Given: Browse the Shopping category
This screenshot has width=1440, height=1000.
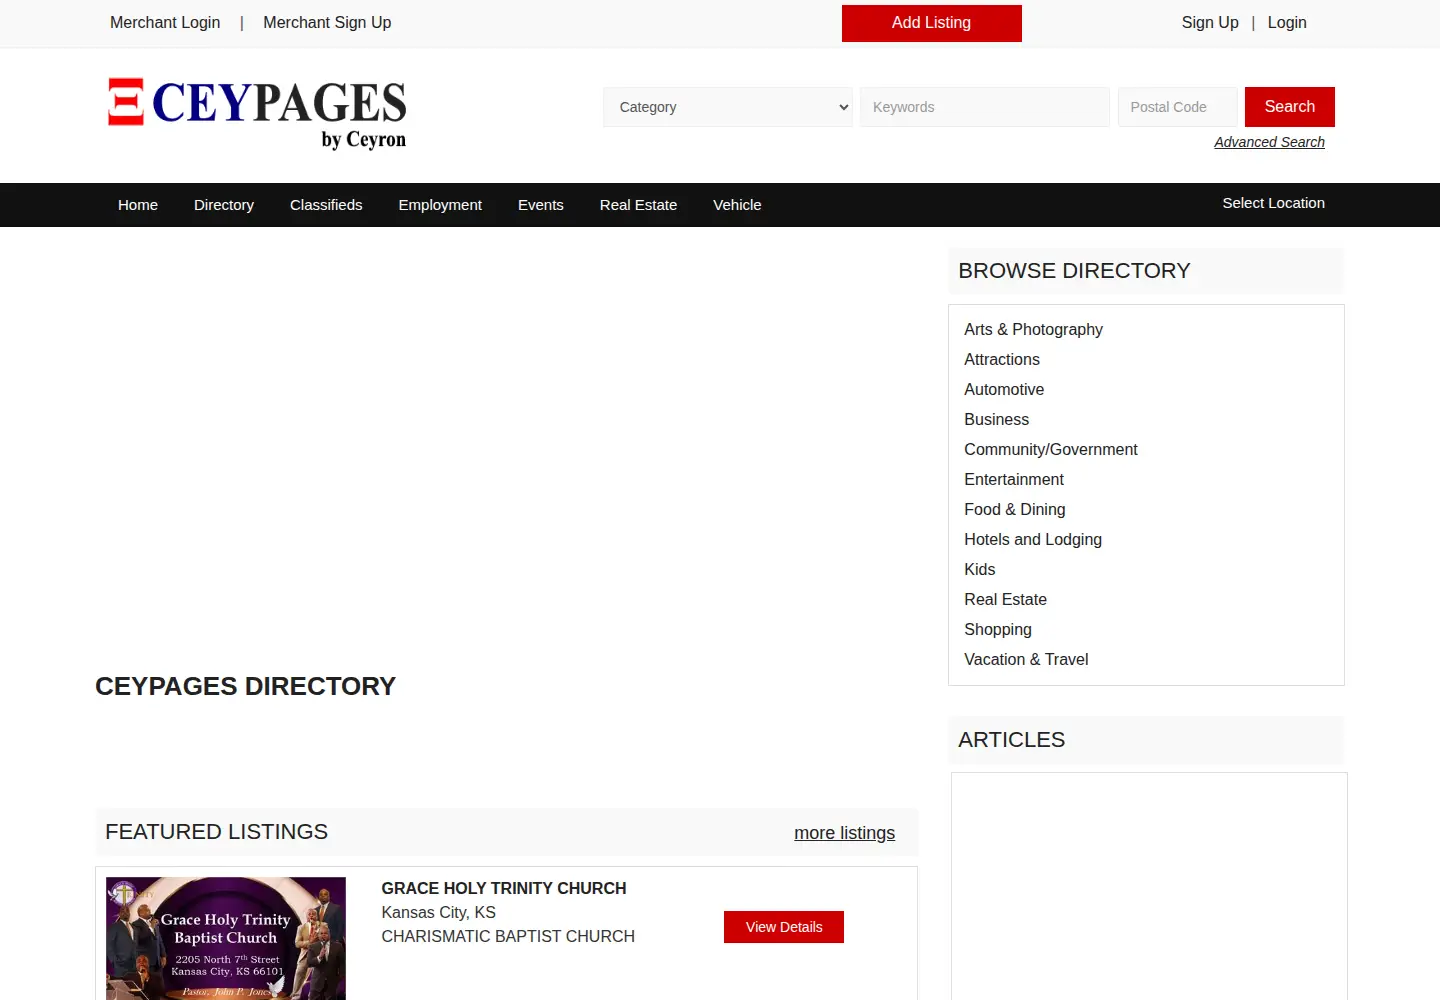Looking at the screenshot, I should coord(998,629).
